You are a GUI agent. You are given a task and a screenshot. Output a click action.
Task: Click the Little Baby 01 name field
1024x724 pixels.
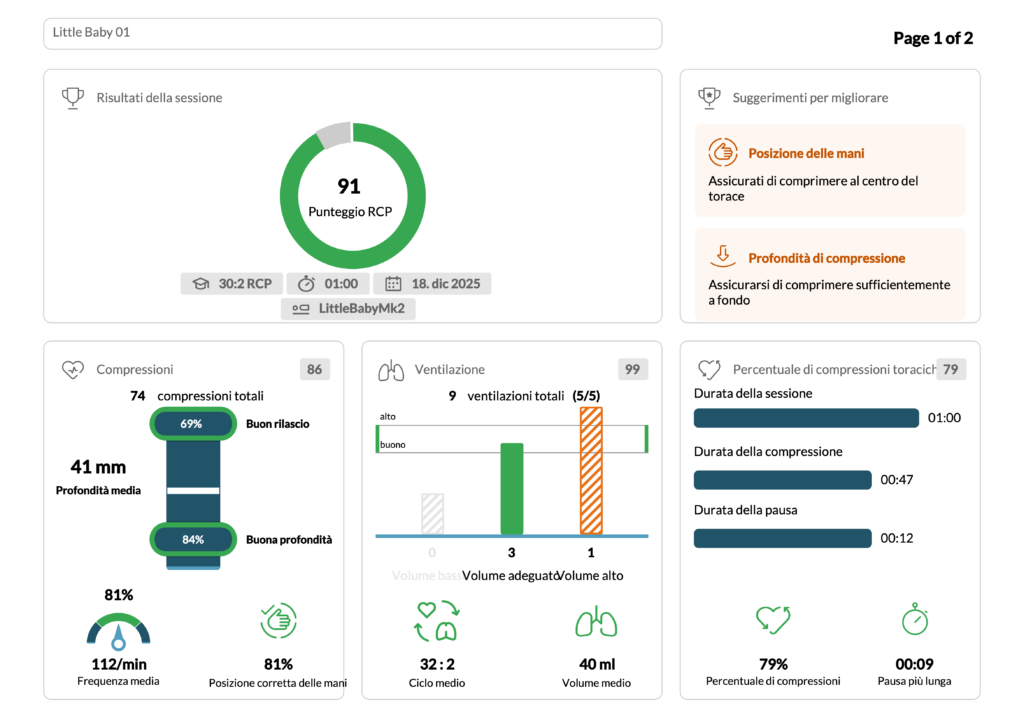353,33
